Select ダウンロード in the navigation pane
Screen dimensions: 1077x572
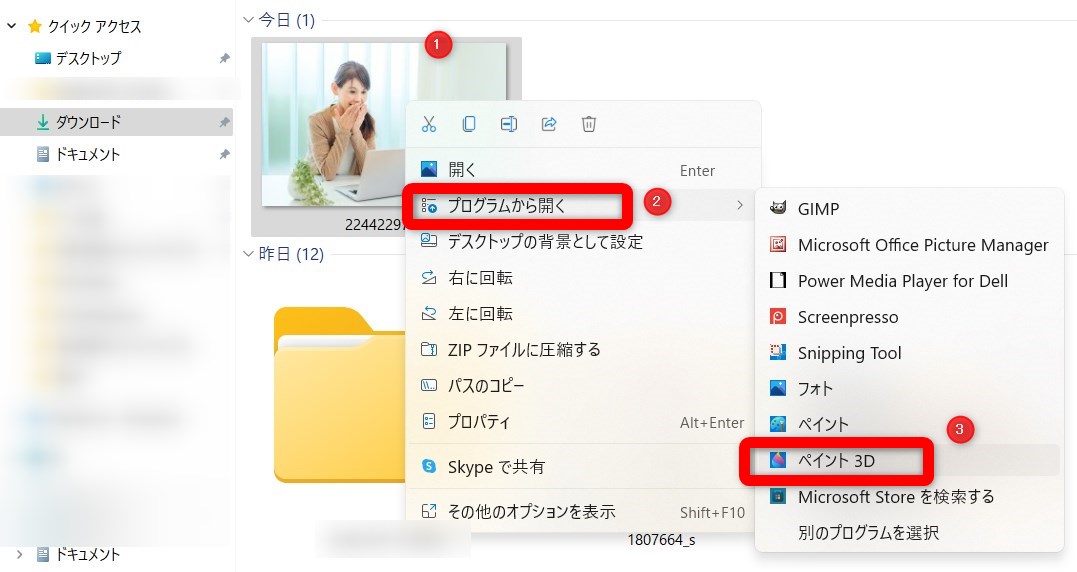88,122
